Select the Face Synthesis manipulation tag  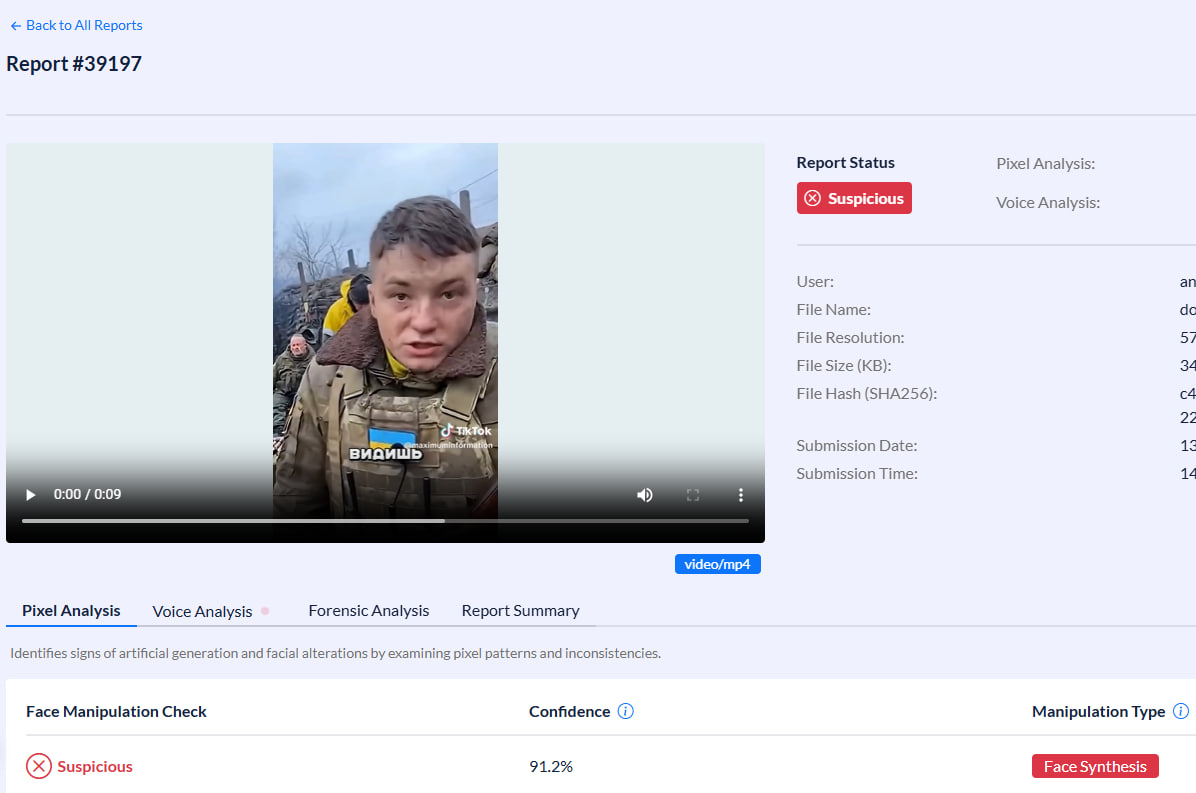1095,766
